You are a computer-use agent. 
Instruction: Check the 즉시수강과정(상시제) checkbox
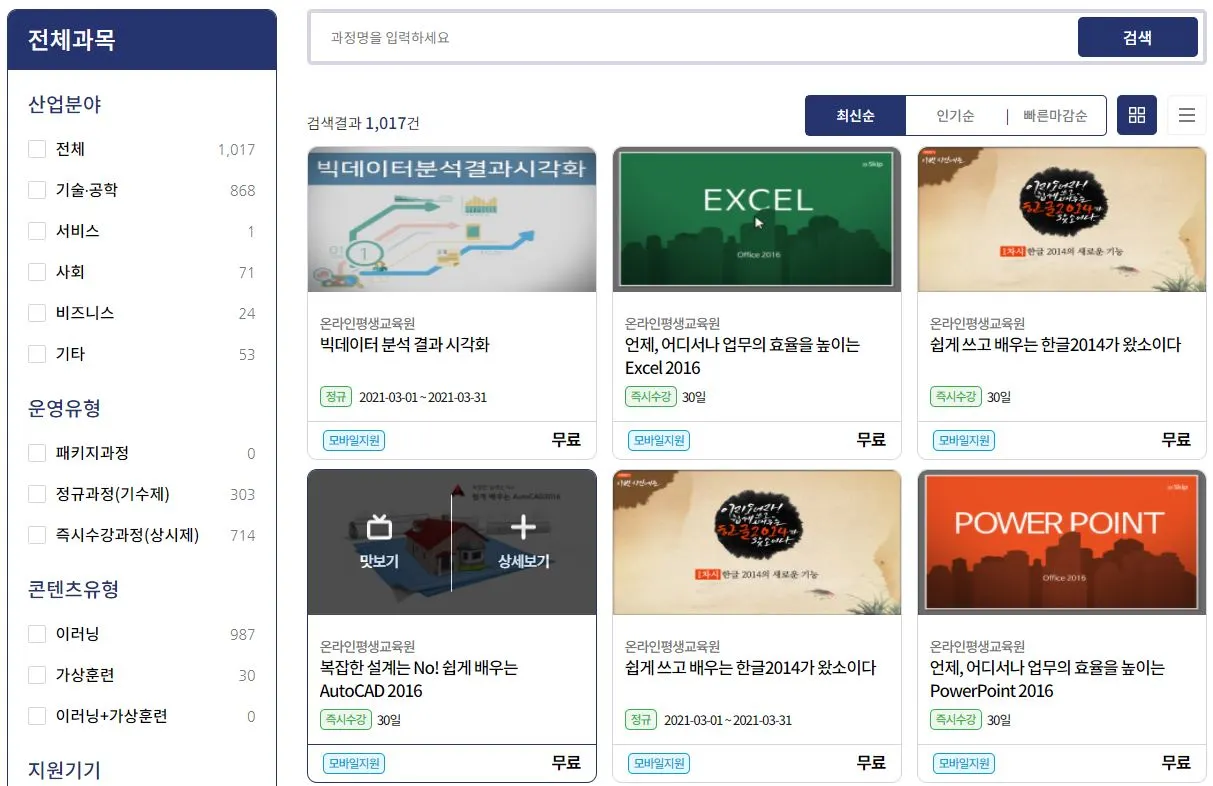[37, 535]
